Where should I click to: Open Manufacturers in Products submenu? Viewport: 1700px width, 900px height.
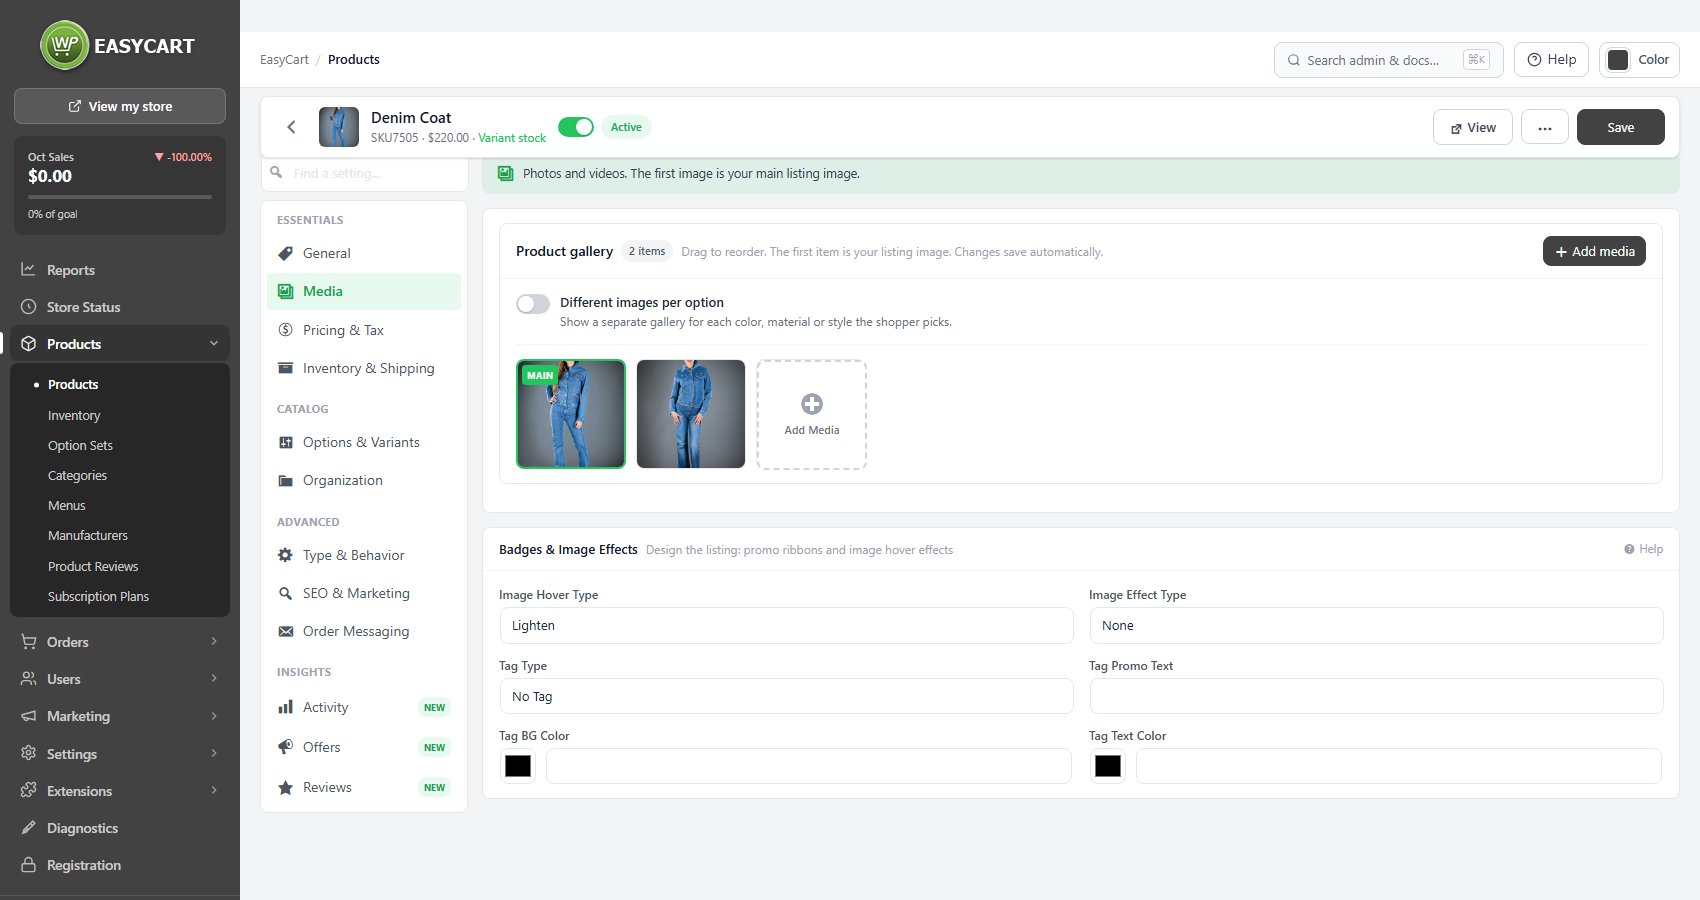pyautogui.click(x=88, y=535)
